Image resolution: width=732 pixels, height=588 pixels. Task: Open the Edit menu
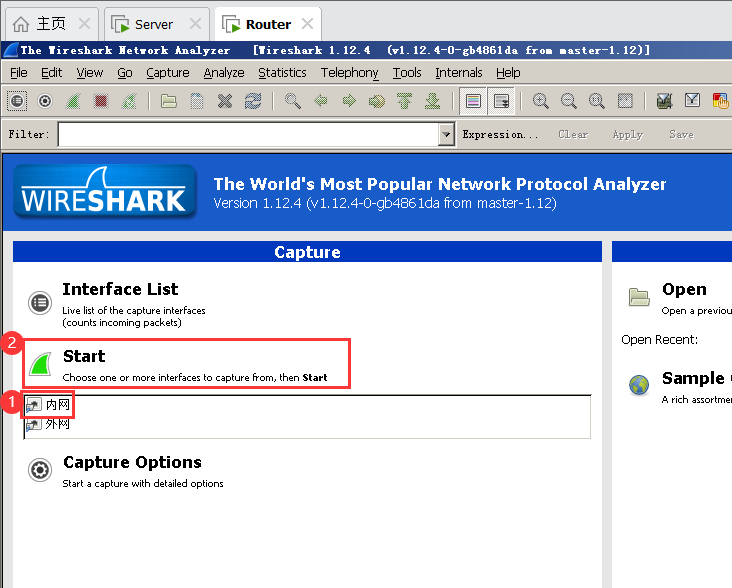click(51, 73)
